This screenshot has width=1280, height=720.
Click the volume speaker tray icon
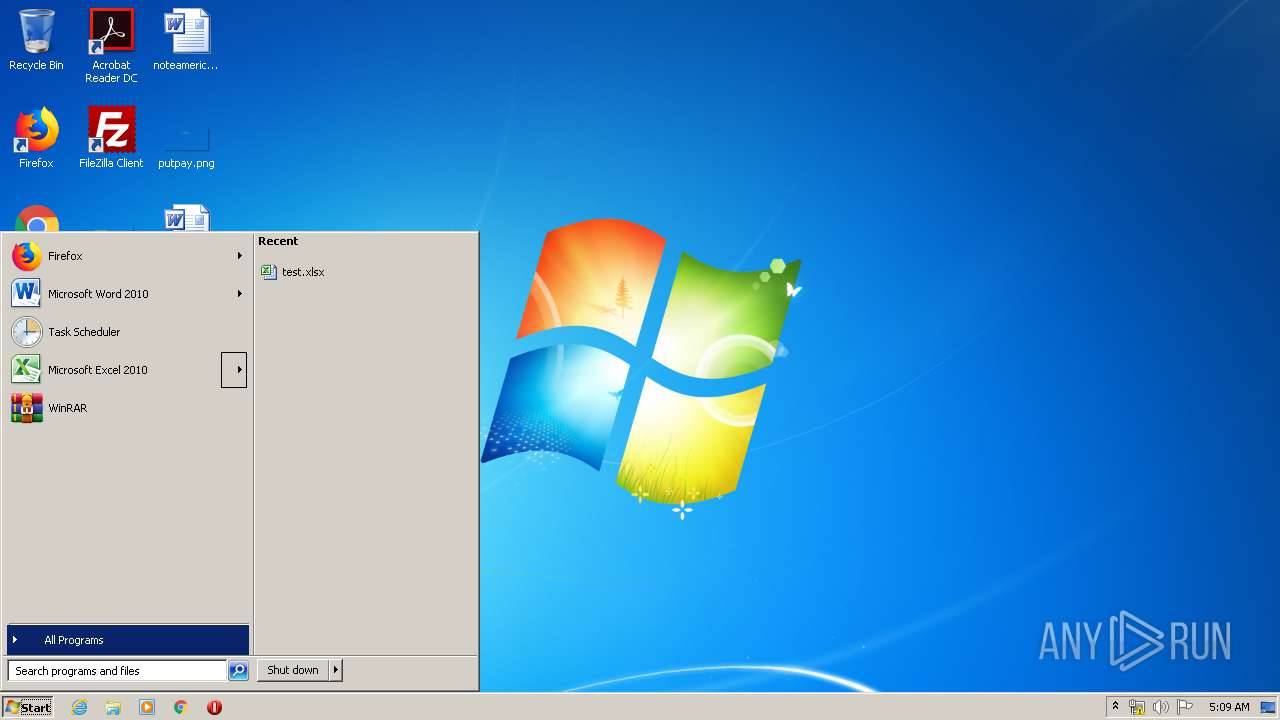tap(1161, 707)
